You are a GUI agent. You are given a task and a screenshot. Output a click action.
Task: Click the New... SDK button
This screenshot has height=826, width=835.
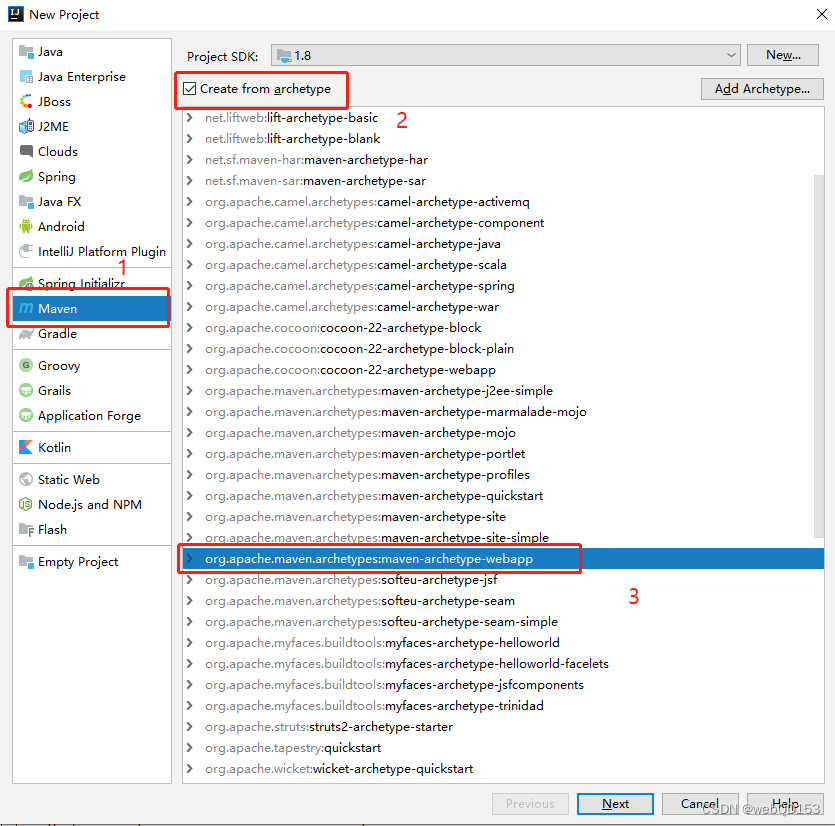[x=782, y=55]
